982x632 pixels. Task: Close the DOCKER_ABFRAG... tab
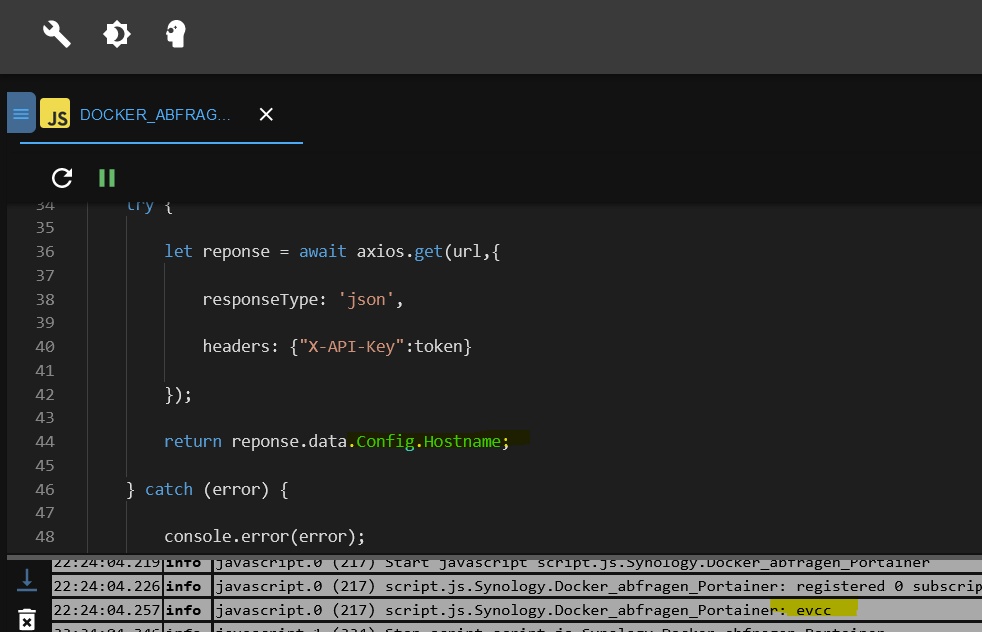266,115
